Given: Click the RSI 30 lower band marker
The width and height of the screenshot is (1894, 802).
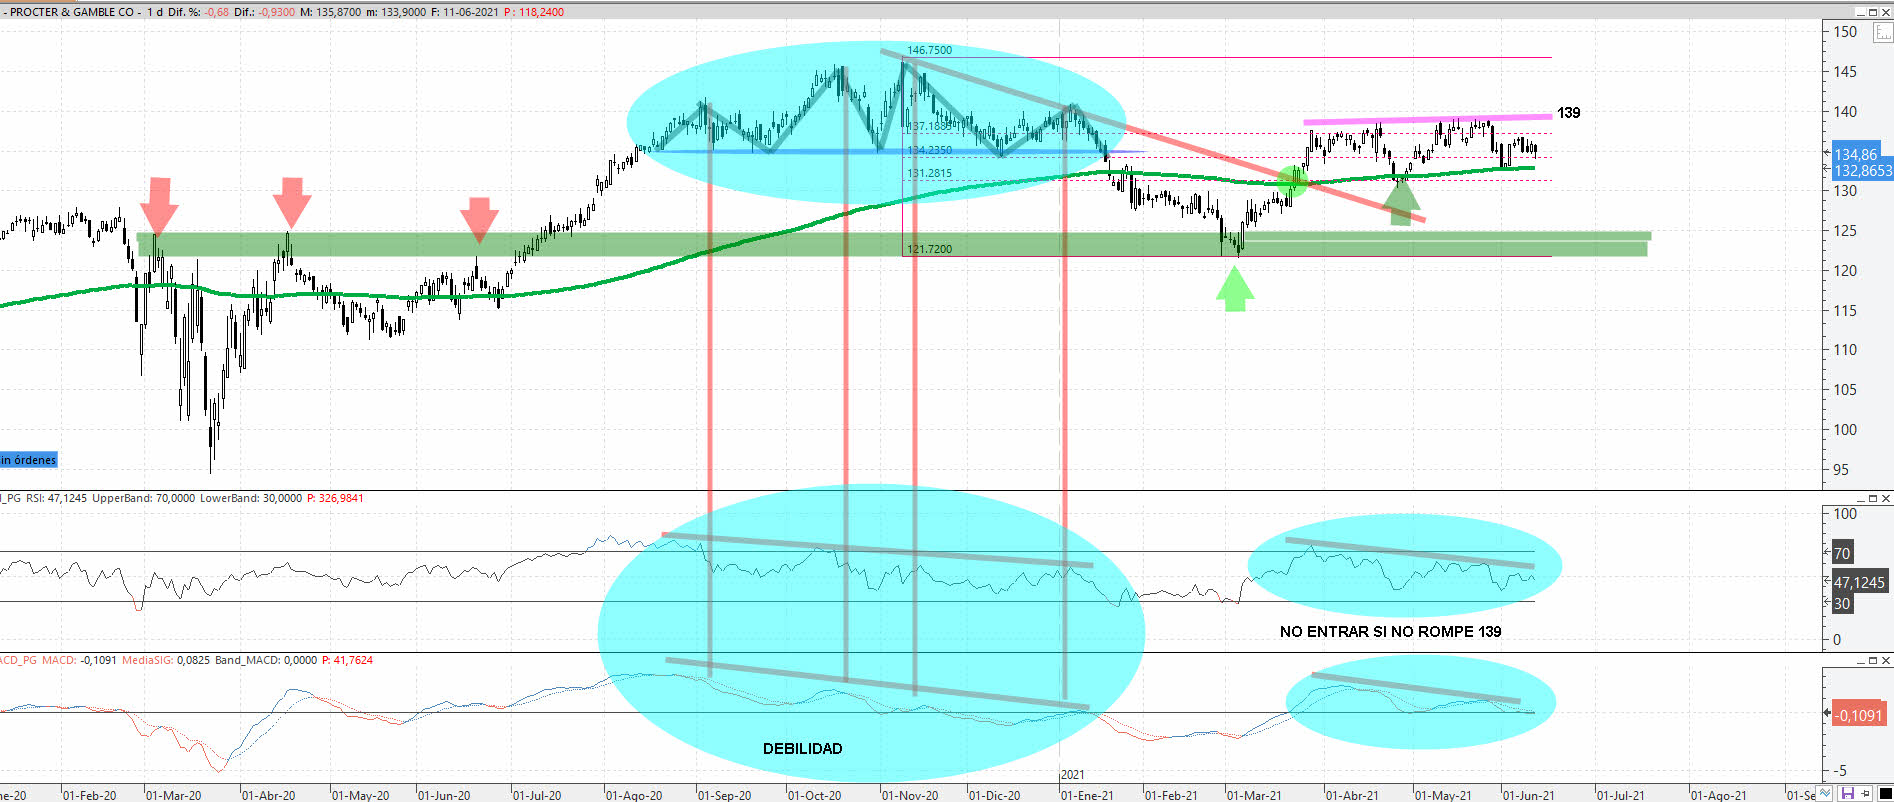Looking at the screenshot, I should 1842,603.
